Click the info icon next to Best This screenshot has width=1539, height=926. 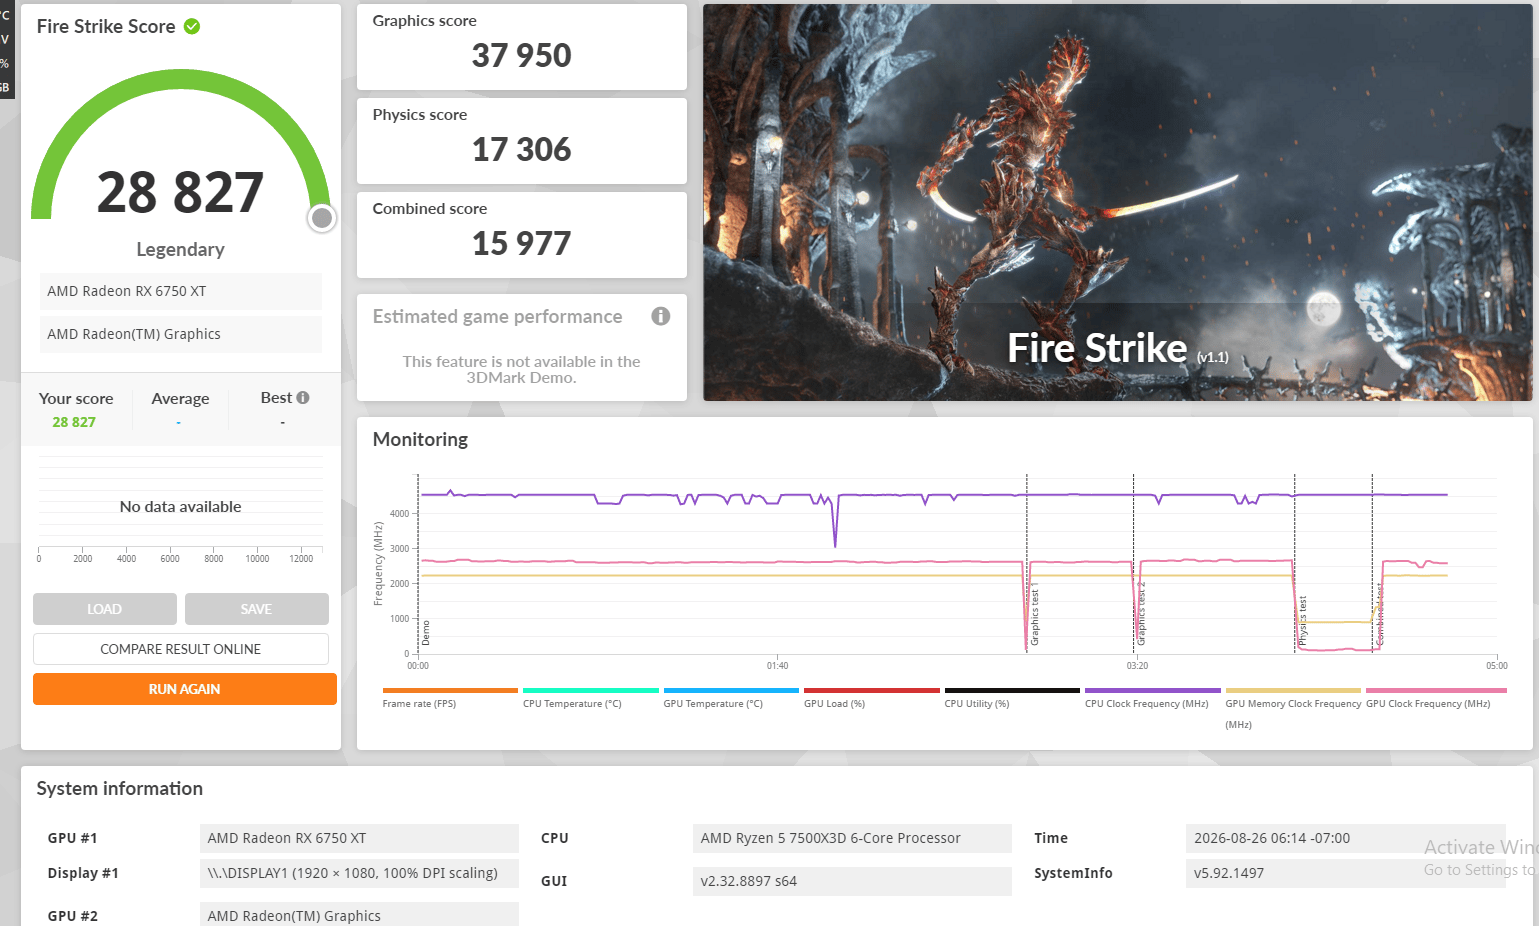303,397
